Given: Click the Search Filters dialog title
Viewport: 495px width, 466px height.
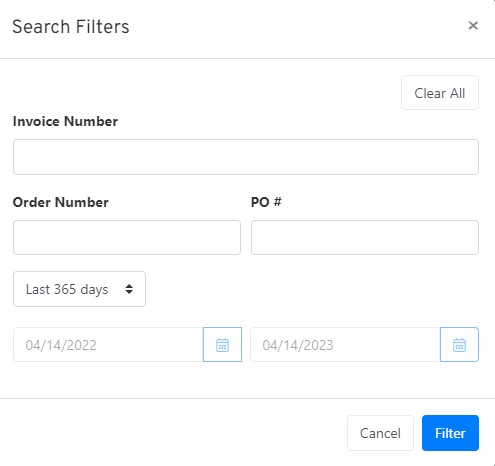Looking at the screenshot, I should click(x=71, y=27).
